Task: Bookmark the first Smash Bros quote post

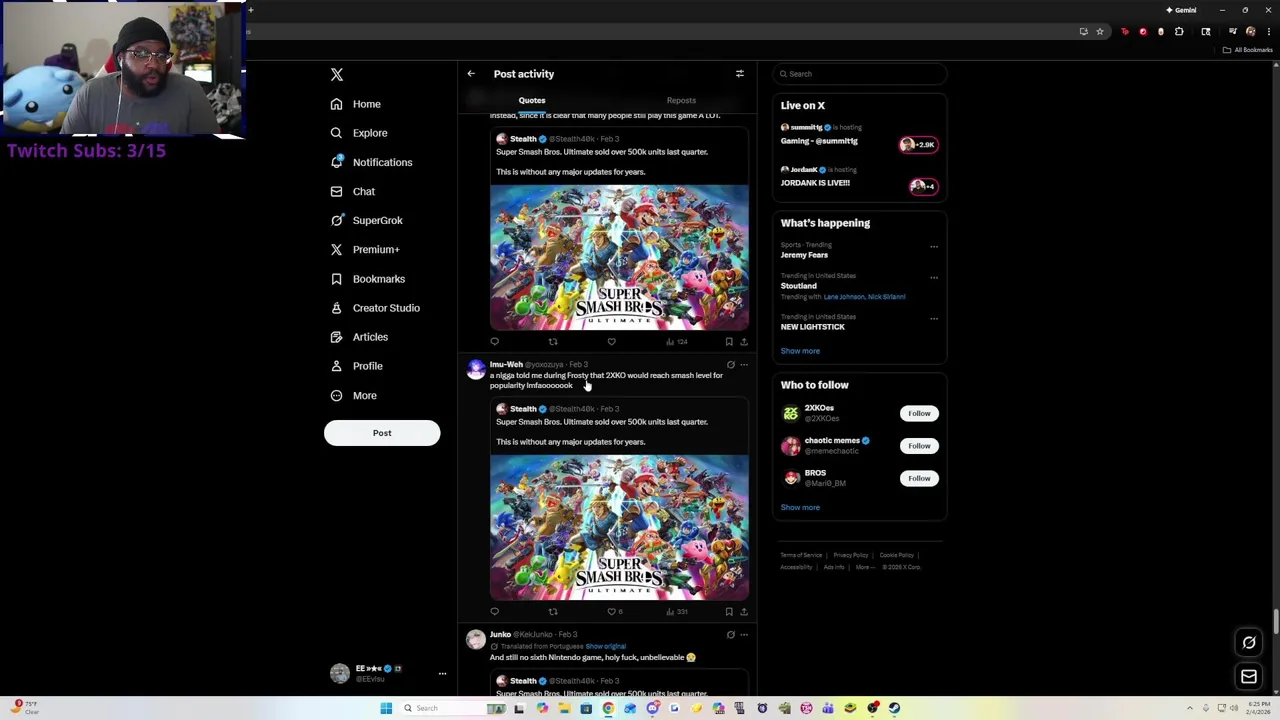Action: 729,342
